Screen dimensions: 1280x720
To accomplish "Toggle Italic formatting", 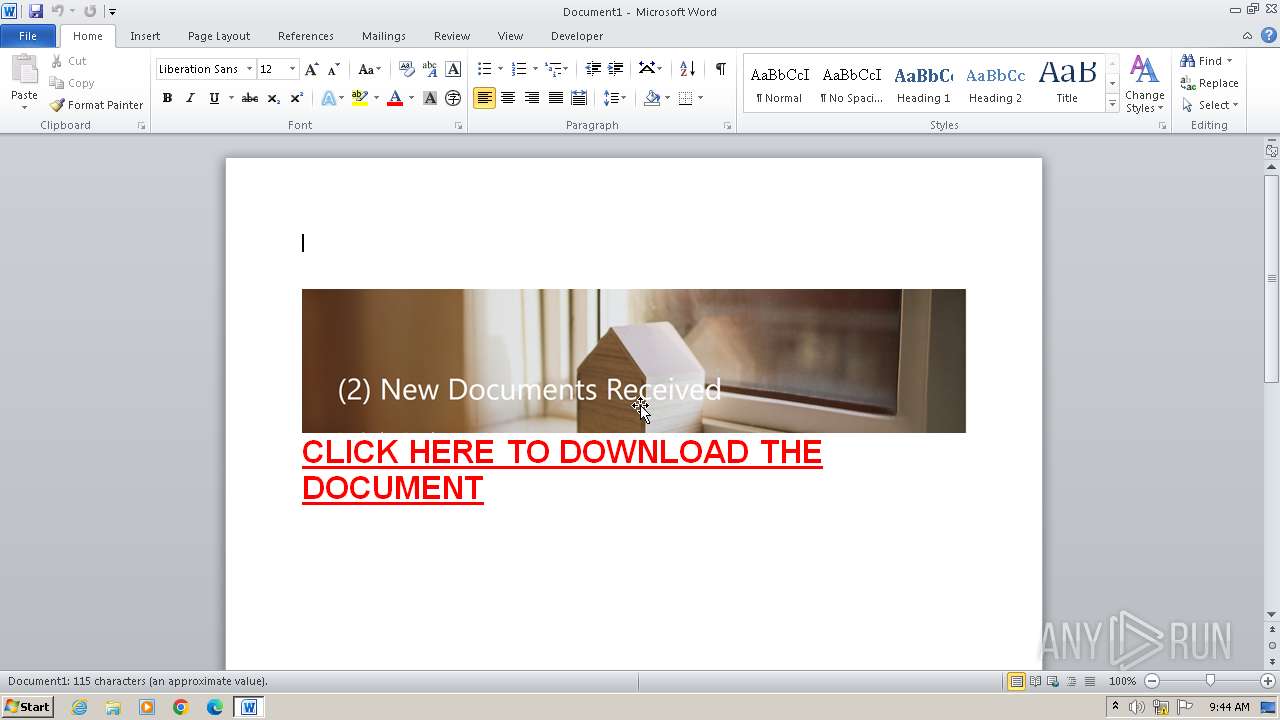I will (190, 98).
